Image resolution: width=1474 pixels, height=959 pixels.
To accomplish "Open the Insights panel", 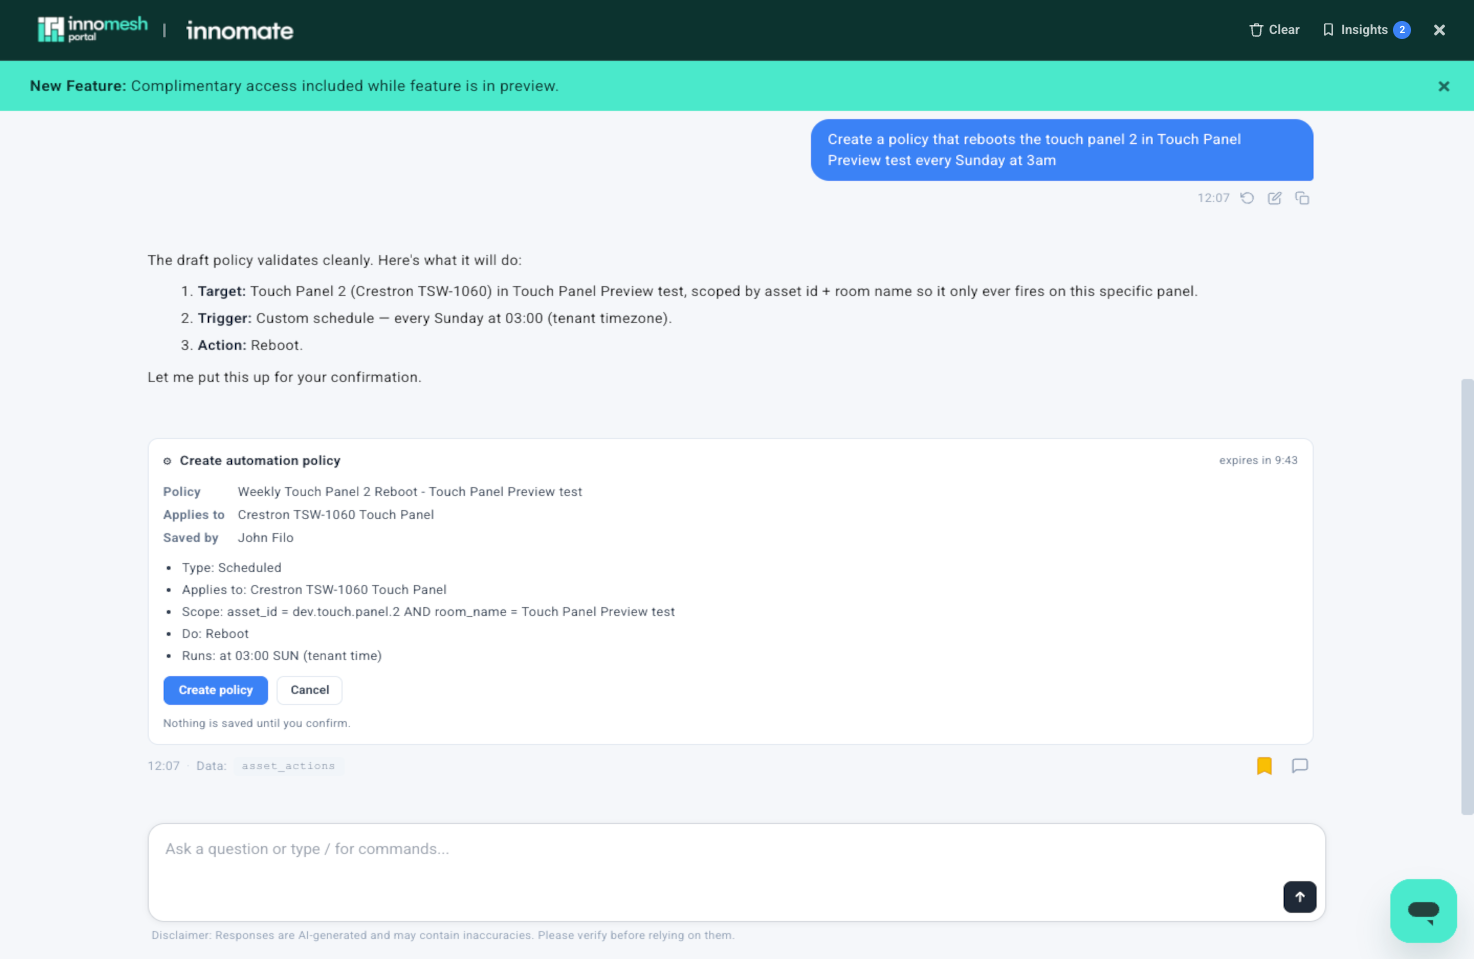I will 1365,30.
